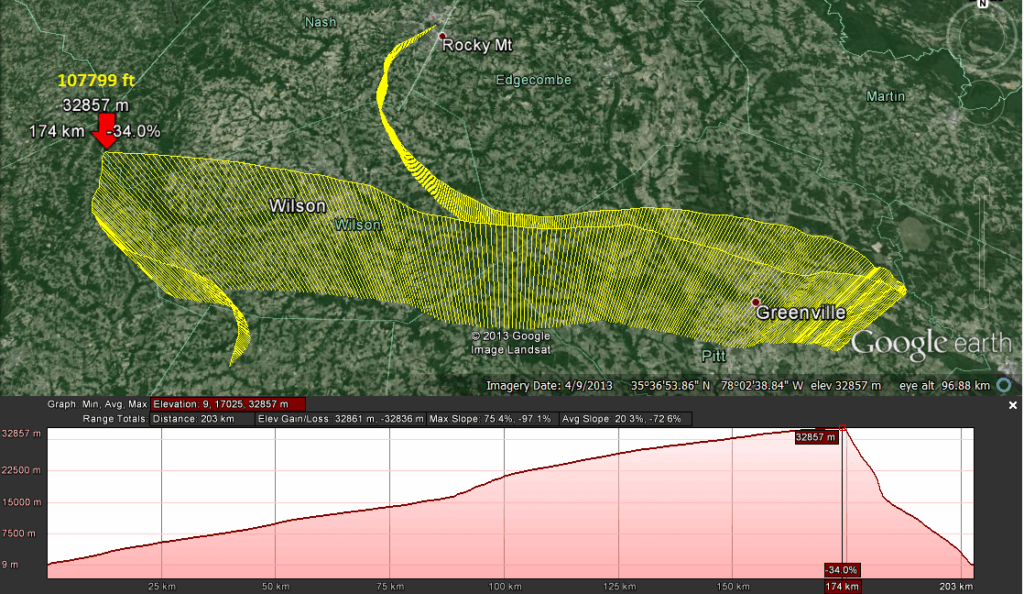Click the 32857 m peak label on graph
This screenshot has width=1024, height=594.
815,437
